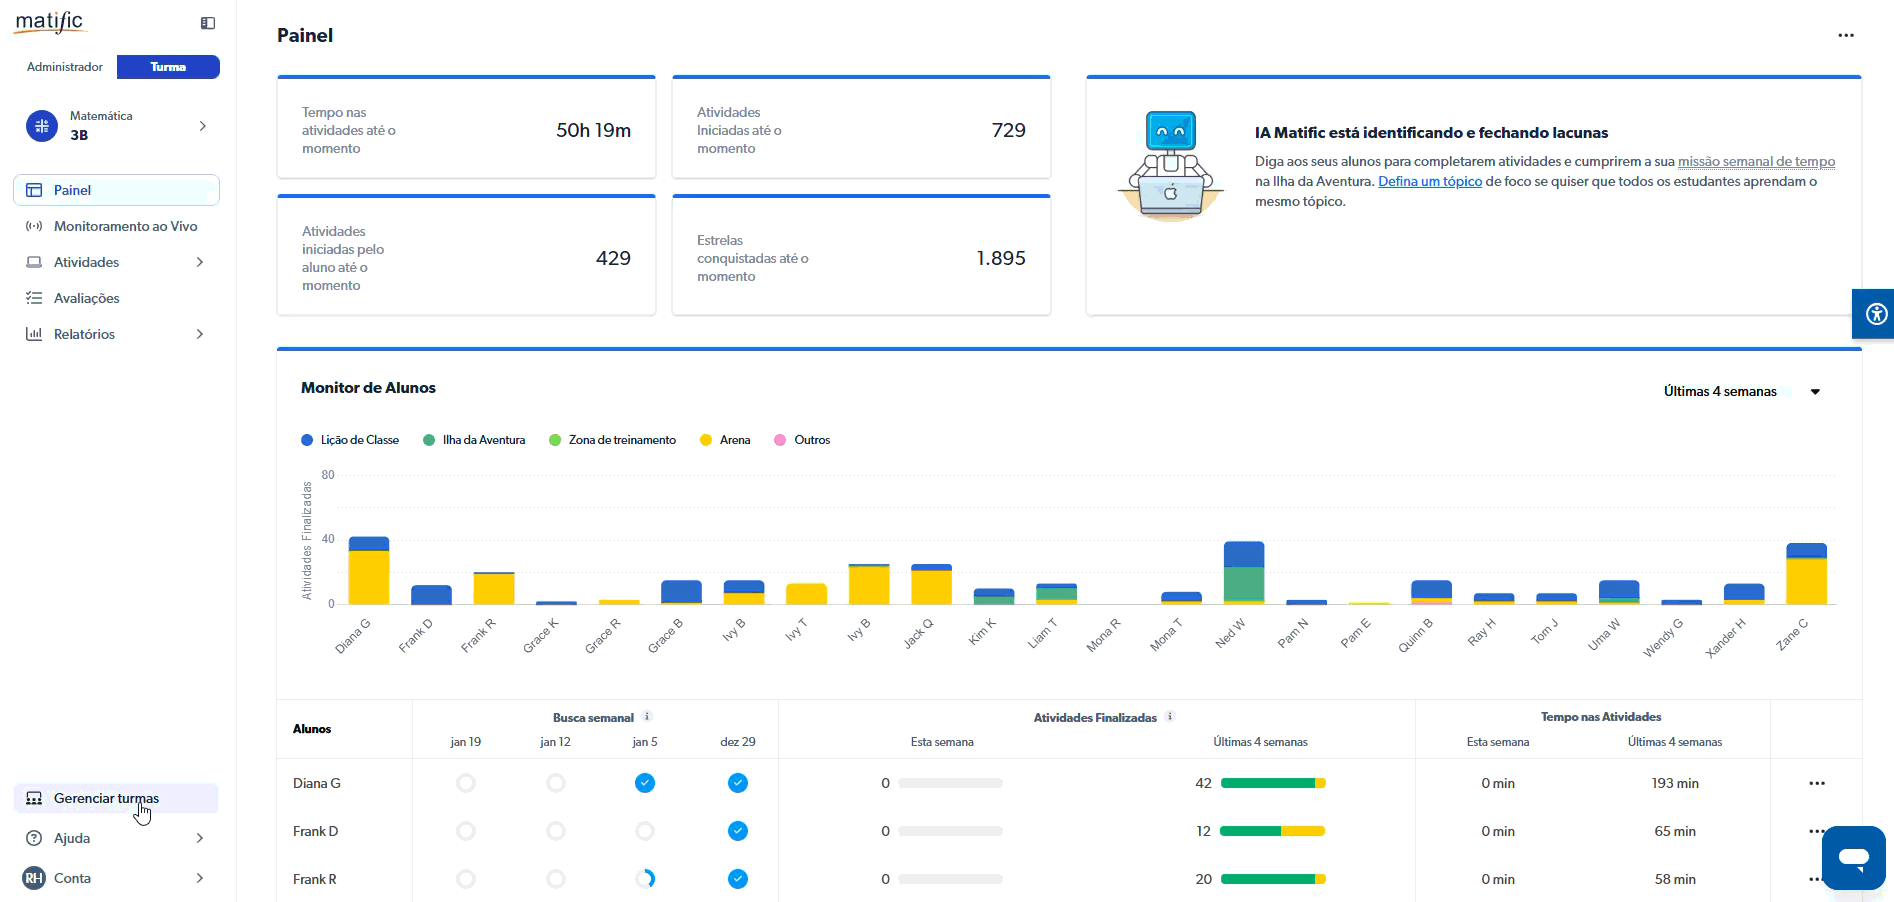This screenshot has width=1894, height=902.
Task: Open the info icon beside Busca semanal
Action: click(647, 716)
